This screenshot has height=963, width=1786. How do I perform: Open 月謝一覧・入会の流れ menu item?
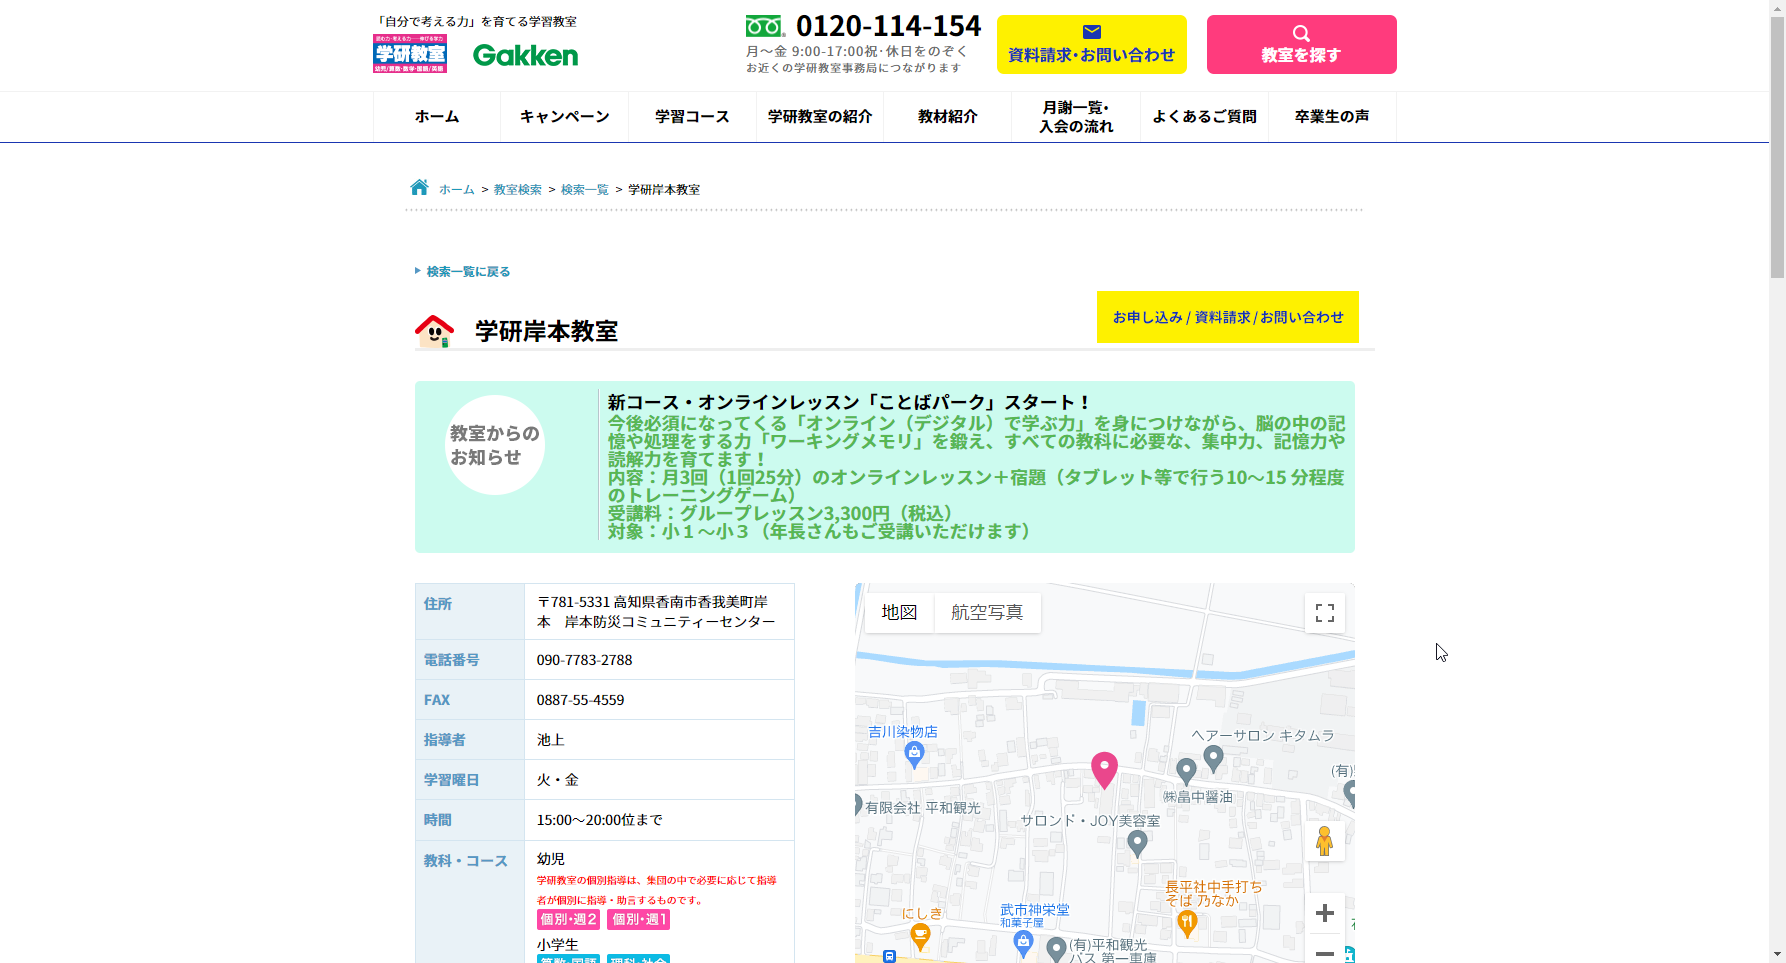1076,117
